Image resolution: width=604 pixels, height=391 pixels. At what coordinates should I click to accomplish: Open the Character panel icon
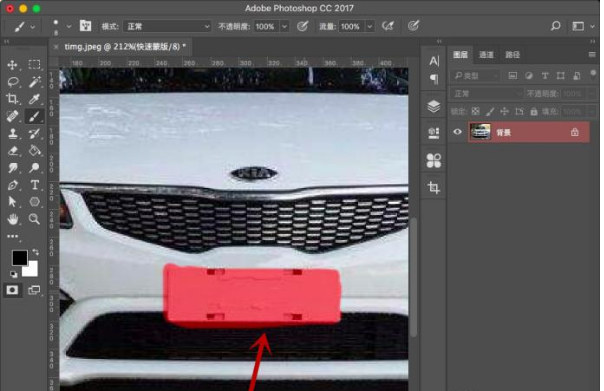tap(434, 61)
